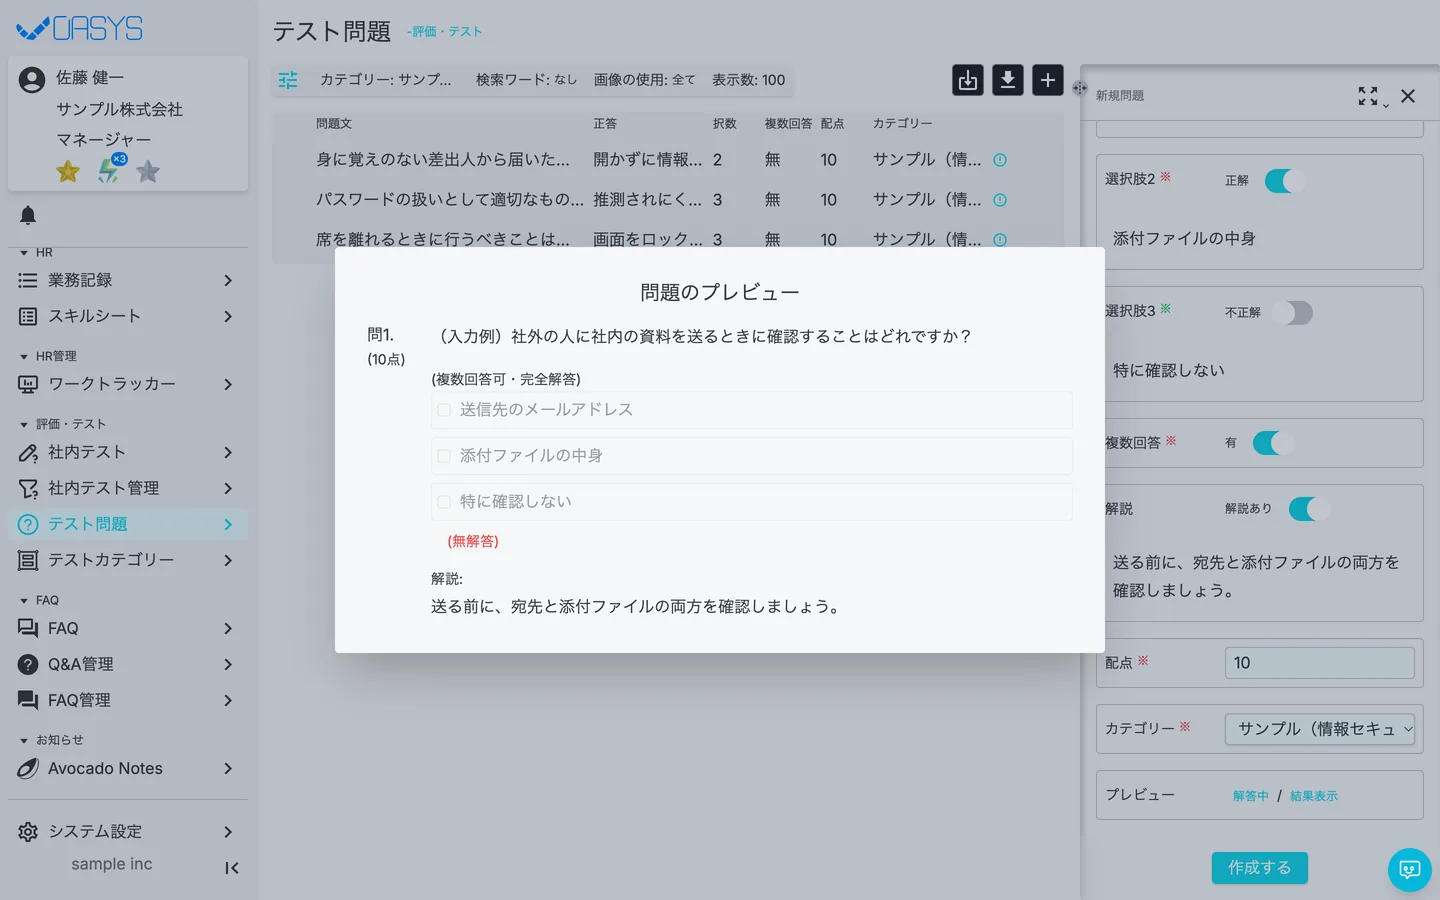Check the 特に確認しない option
This screenshot has width=1440, height=900.
[444, 502]
